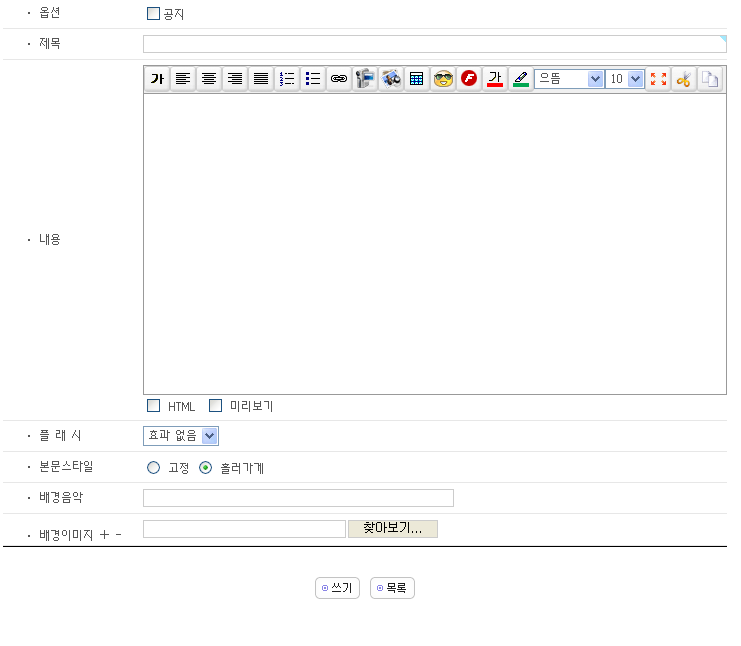This screenshot has height=646, width=741.
Task: Open the font size dropdown 10
Action: click(x=625, y=78)
